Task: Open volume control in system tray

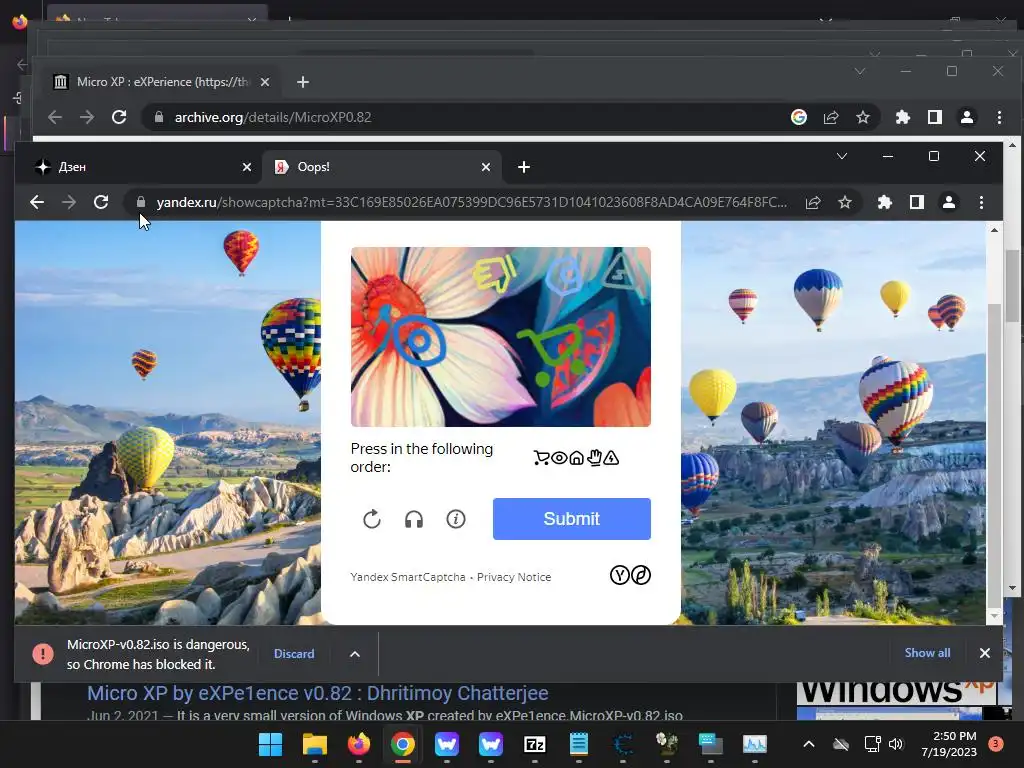Action: 896,744
